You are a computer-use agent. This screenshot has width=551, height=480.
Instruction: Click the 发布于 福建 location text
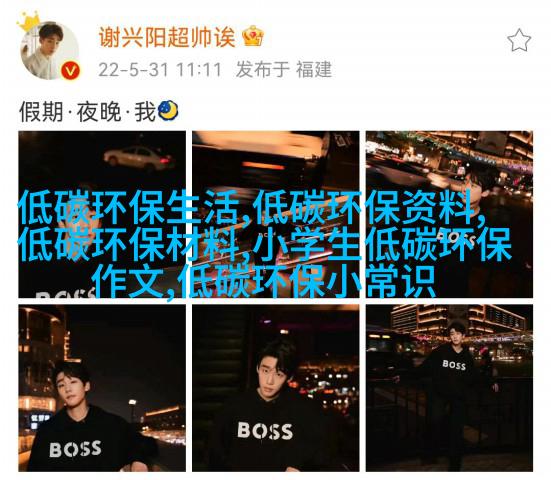click(284, 69)
